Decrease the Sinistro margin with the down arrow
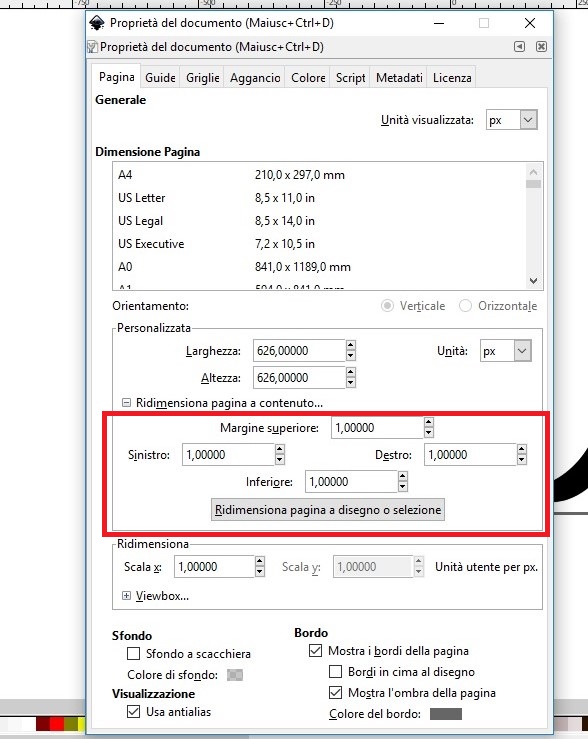 tap(280, 460)
